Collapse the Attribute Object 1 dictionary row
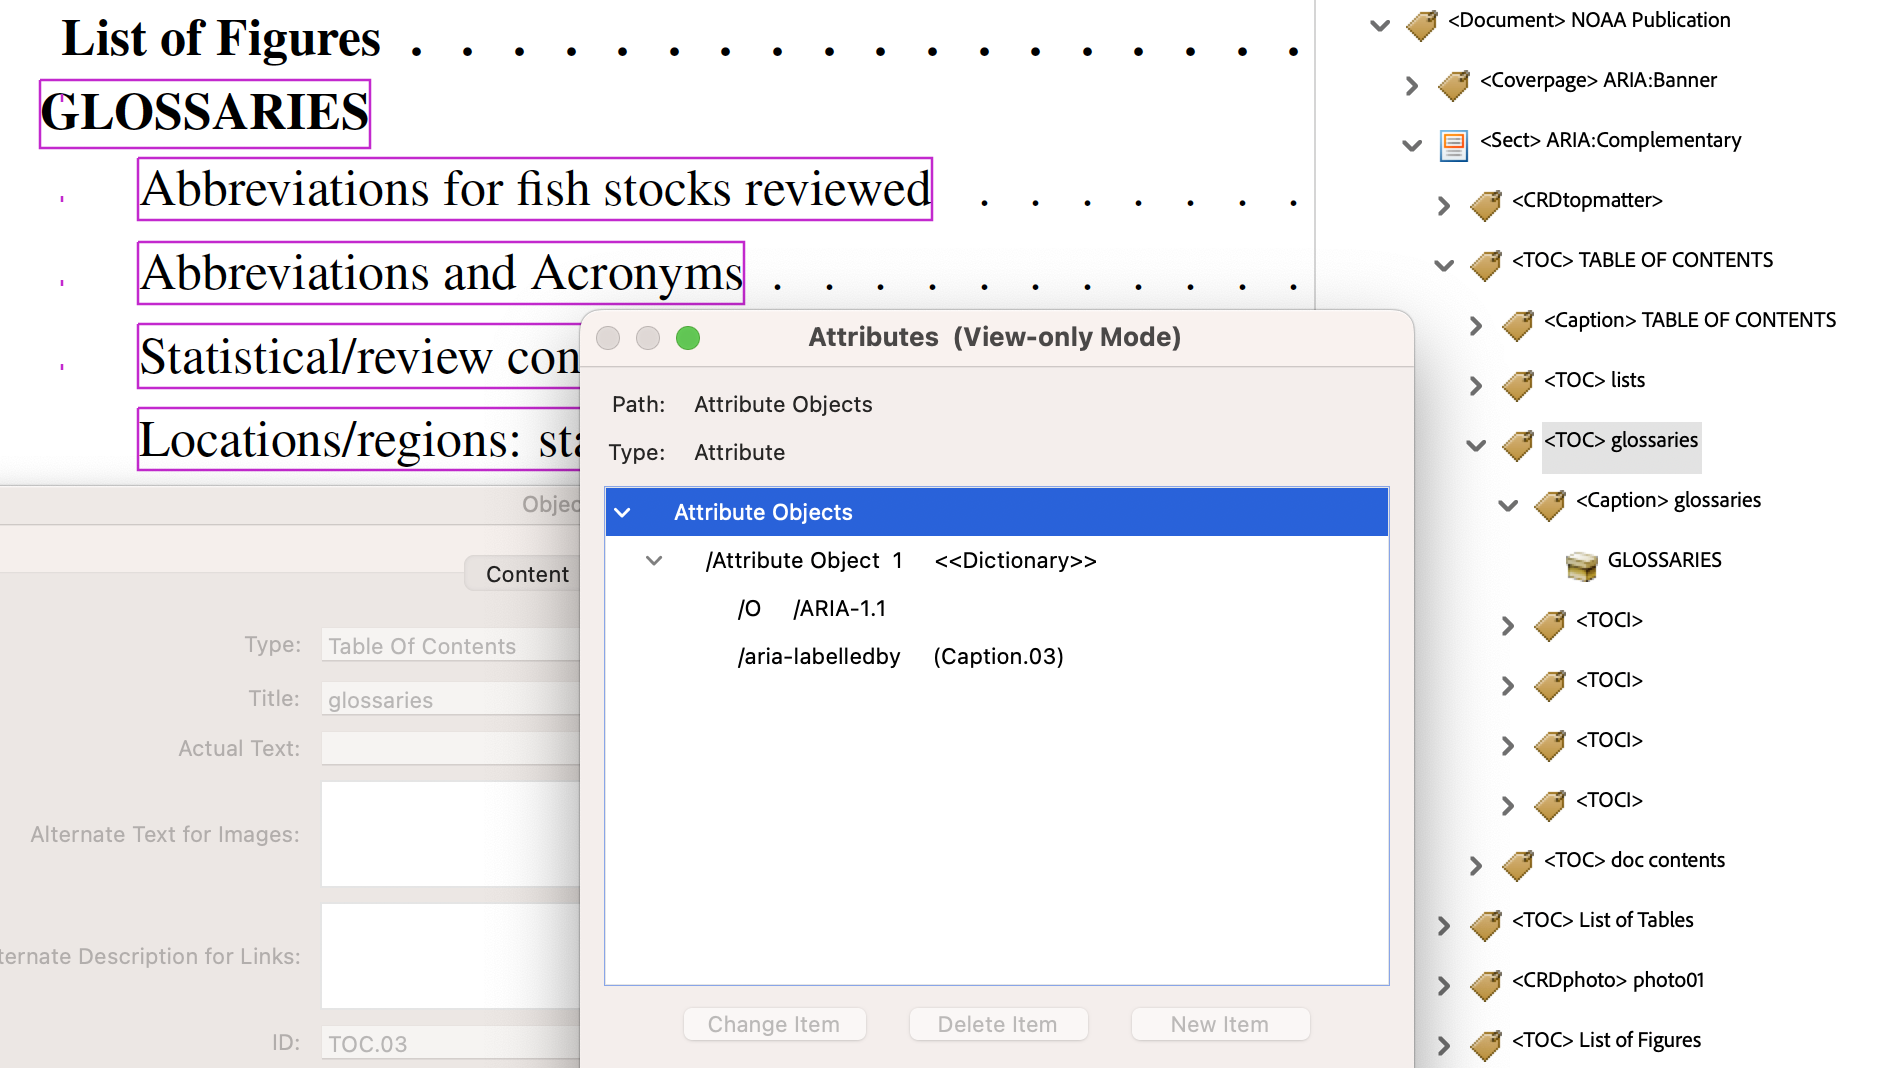 pyautogui.click(x=654, y=561)
